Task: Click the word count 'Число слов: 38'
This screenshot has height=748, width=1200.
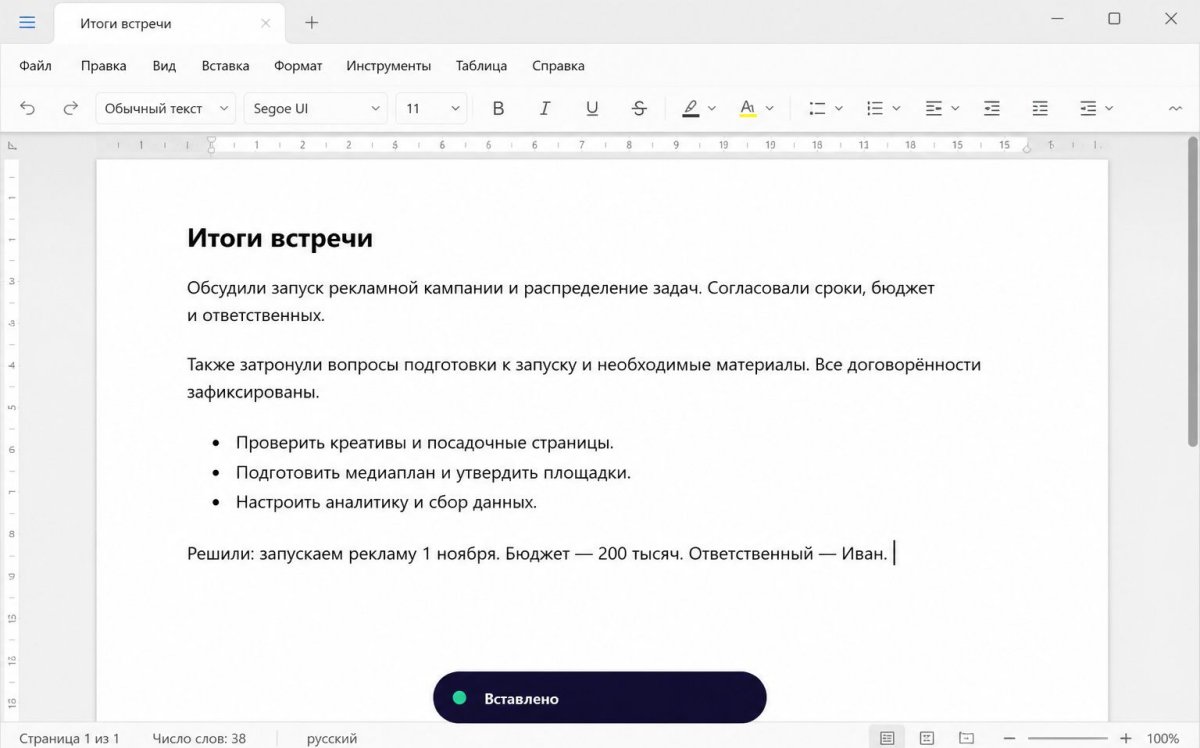Action: pyautogui.click(x=199, y=738)
